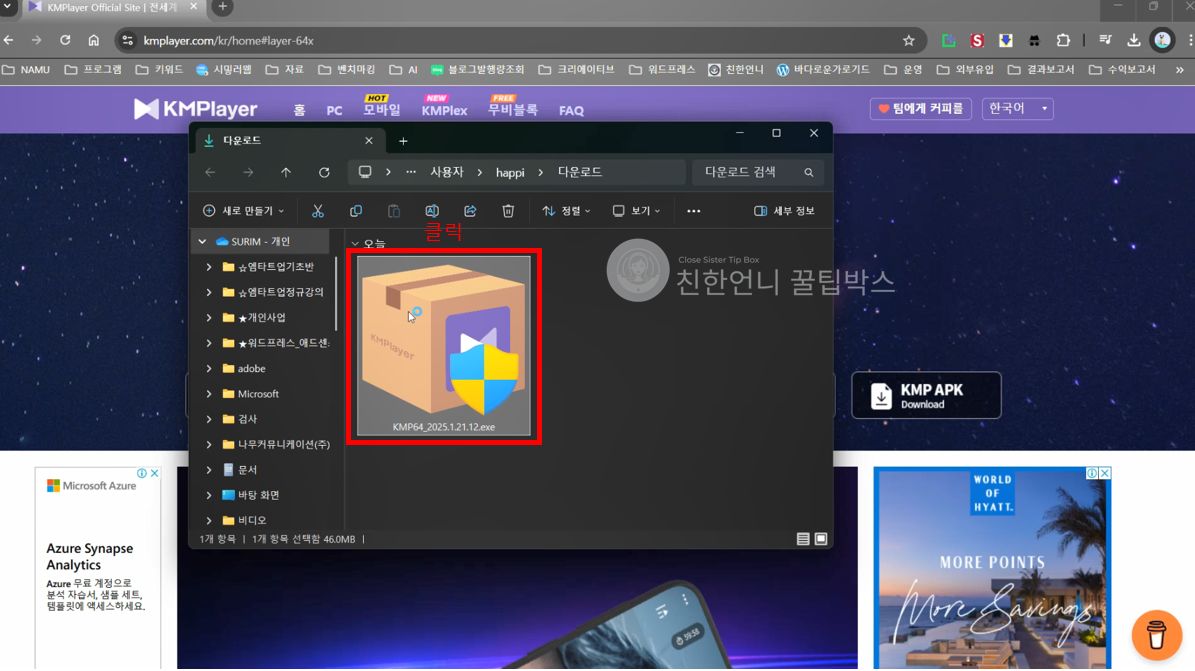Expand the adobe folder node
The height and width of the screenshot is (671, 1195).
[209, 368]
